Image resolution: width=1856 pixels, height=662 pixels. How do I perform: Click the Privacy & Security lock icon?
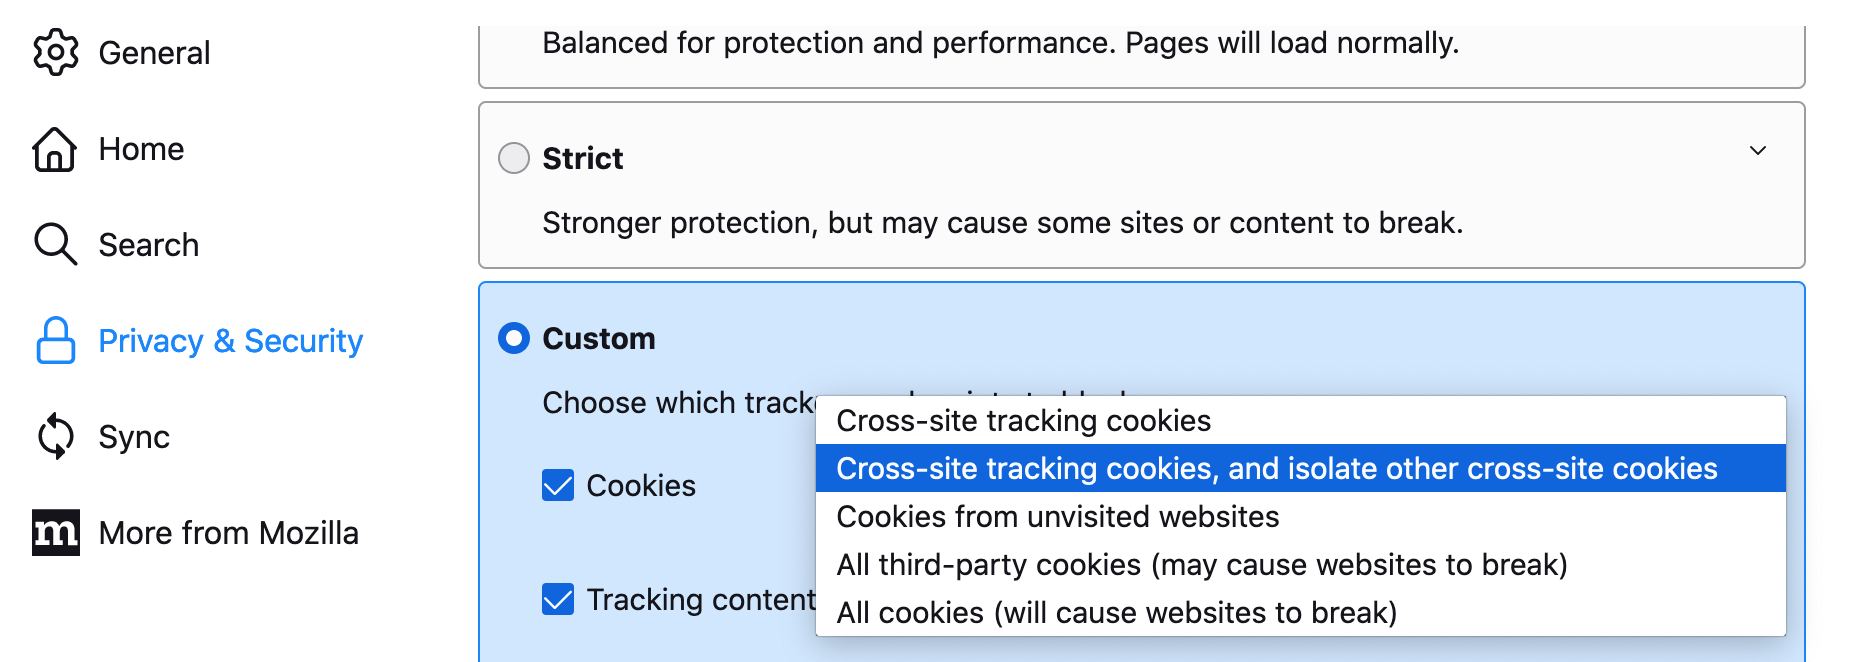tap(55, 340)
